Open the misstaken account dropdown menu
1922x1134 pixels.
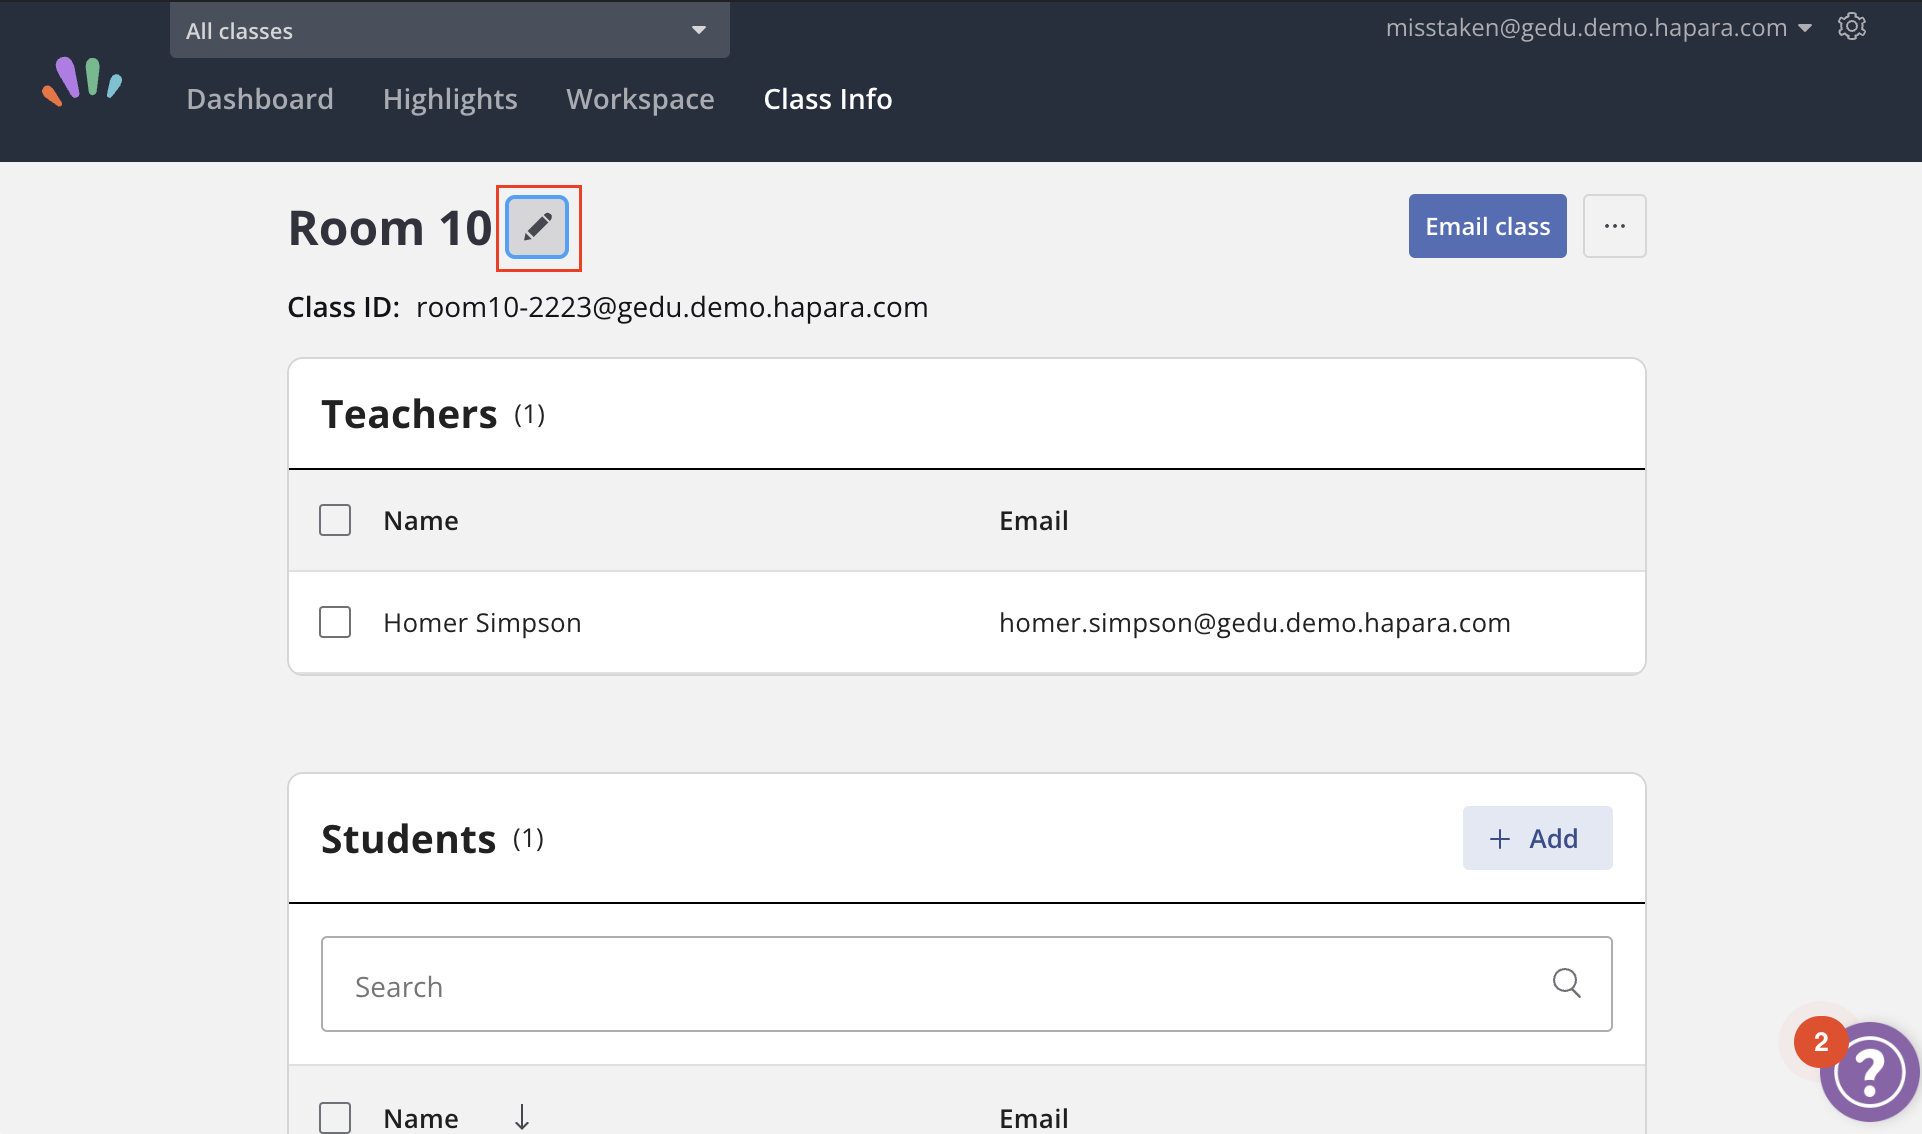click(1598, 28)
